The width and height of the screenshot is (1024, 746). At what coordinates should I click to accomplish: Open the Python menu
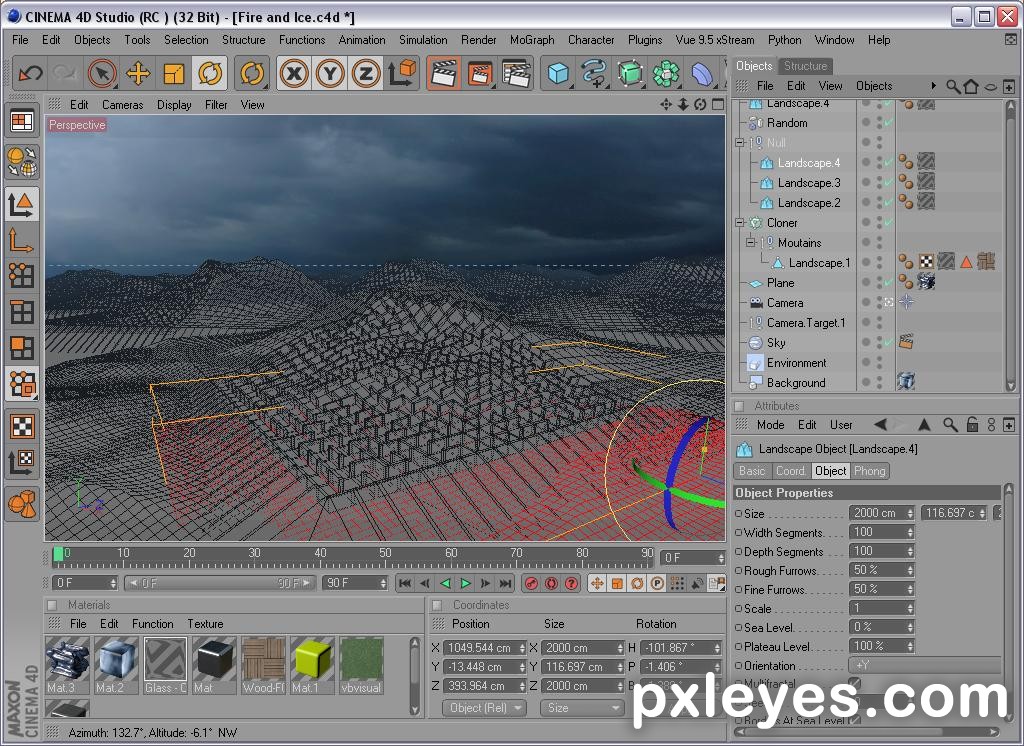(x=784, y=40)
